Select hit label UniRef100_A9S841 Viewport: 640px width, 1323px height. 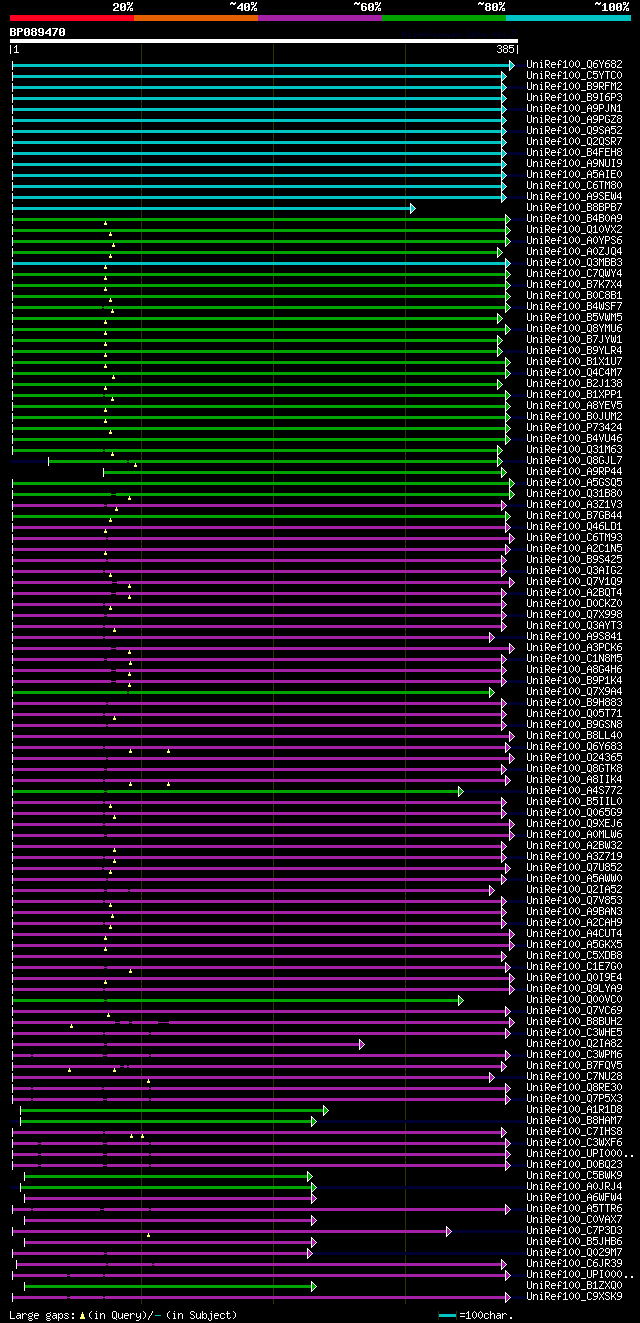575,637
